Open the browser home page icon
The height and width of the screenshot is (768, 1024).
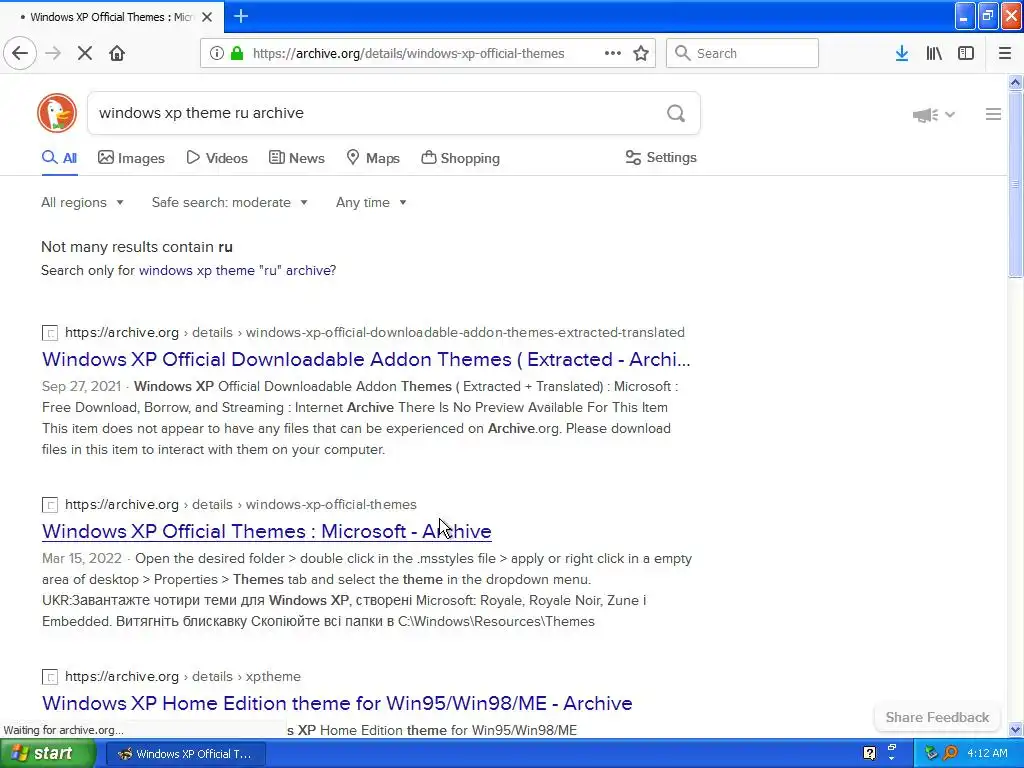pos(117,53)
